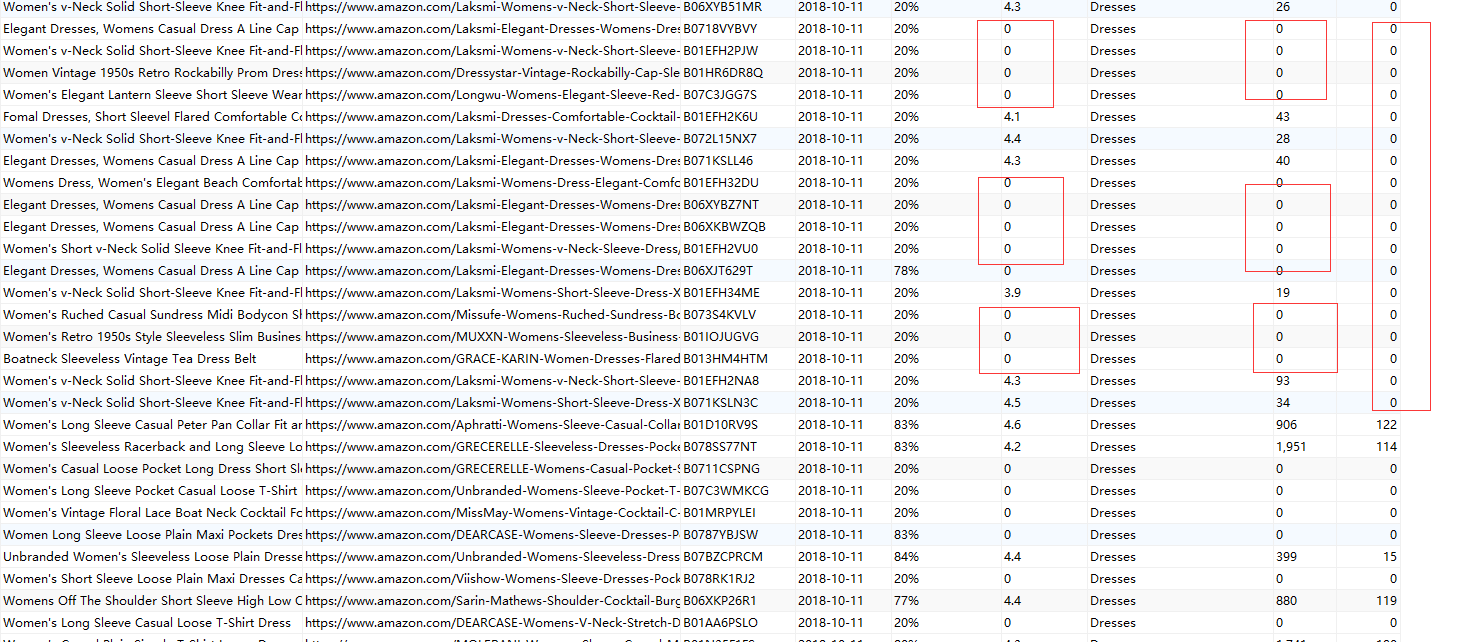Open the Missufe-Womens-Ruched-Sundress Amazon URL
The width and height of the screenshot is (1478, 642).
point(492,314)
